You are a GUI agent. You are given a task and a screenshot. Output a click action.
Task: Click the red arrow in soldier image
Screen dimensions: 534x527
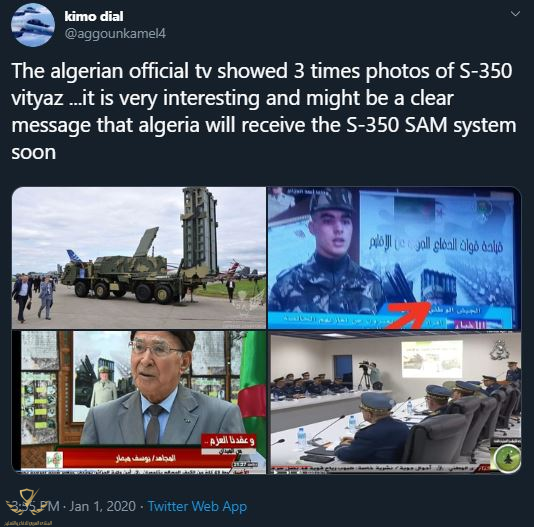[408, 315]
